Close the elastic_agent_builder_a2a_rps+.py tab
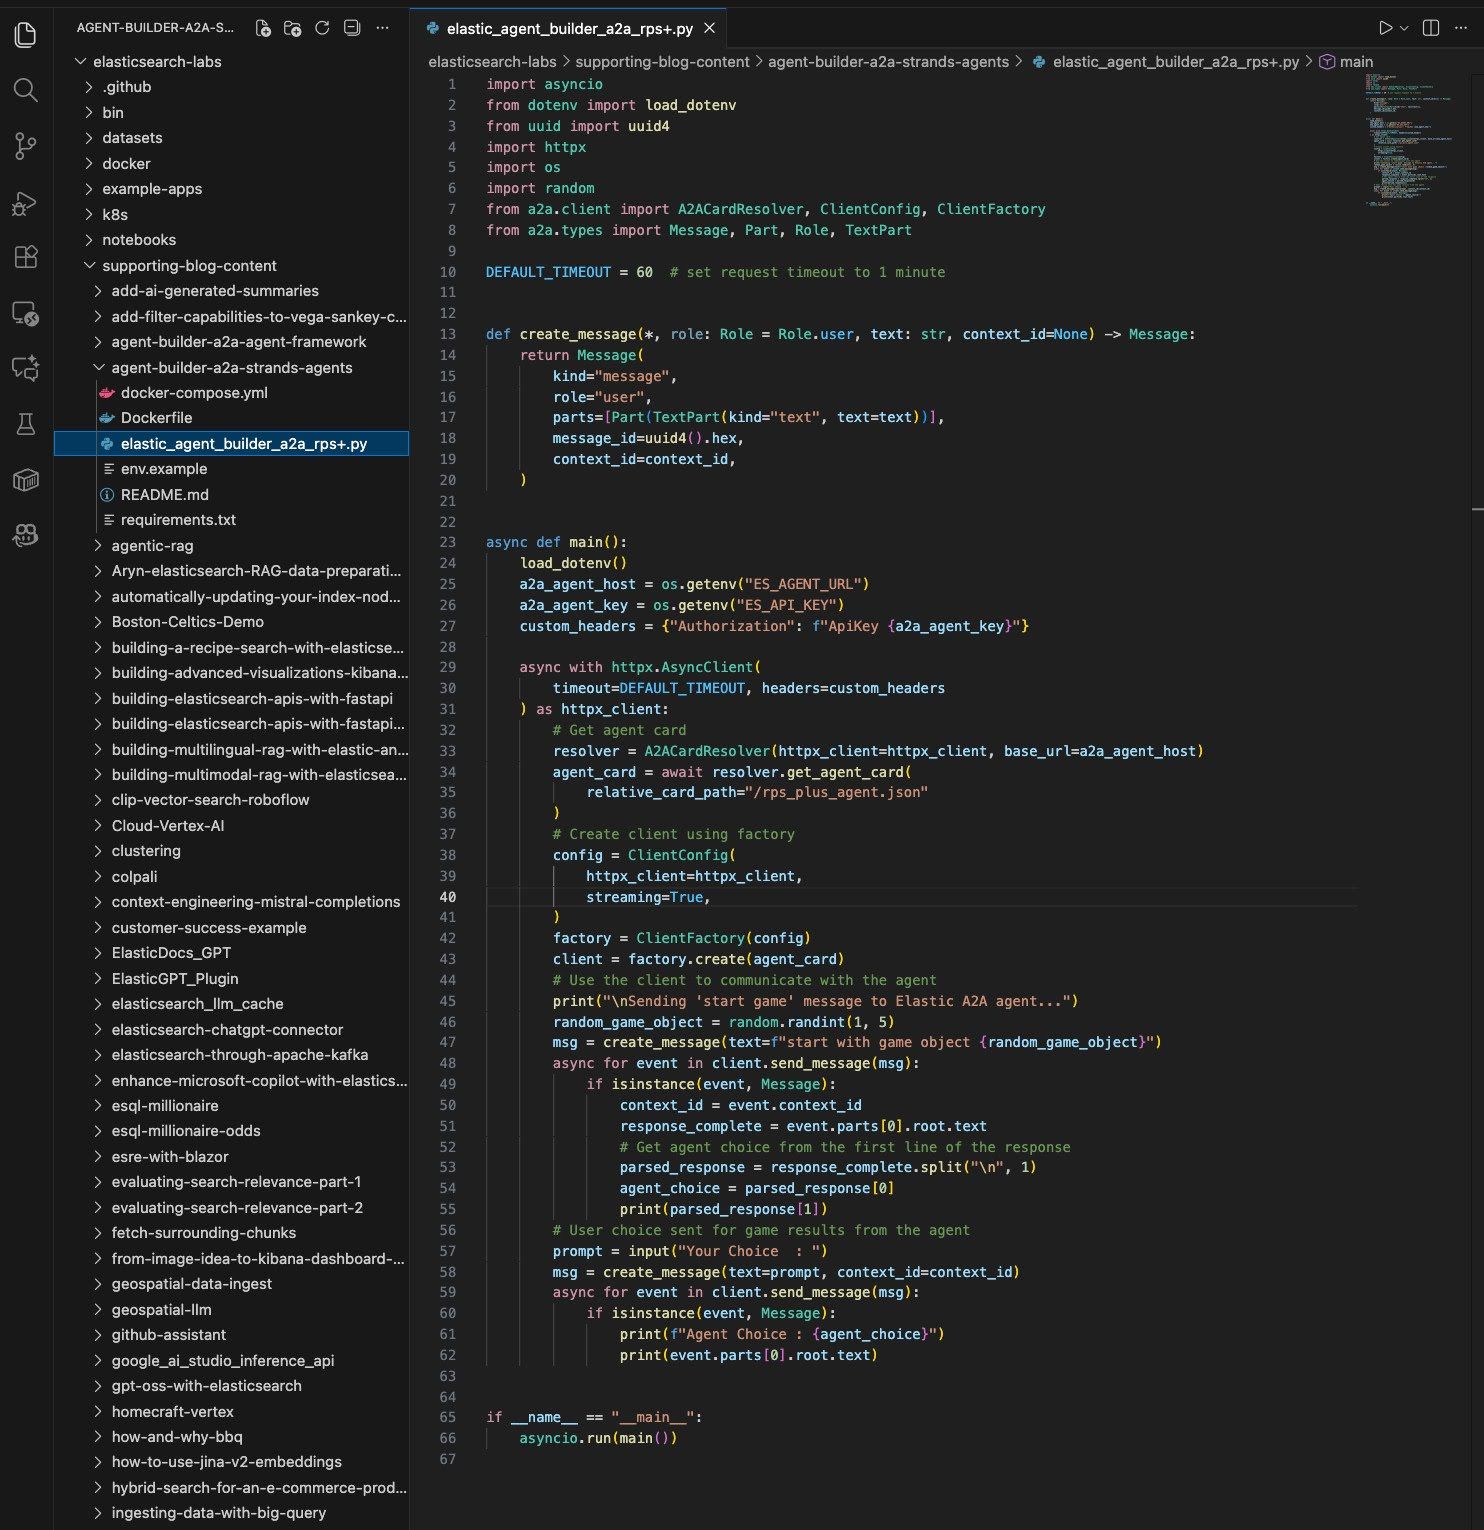Viewport: 1484px width, 1530px height. tap(709, 28)
